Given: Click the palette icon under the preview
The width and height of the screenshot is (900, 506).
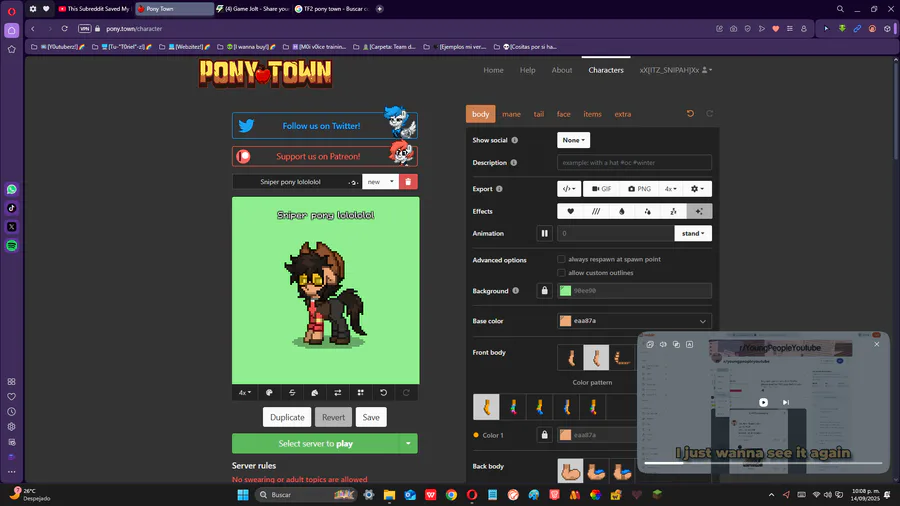Looking at the screenshot, I should pos(269,392).
